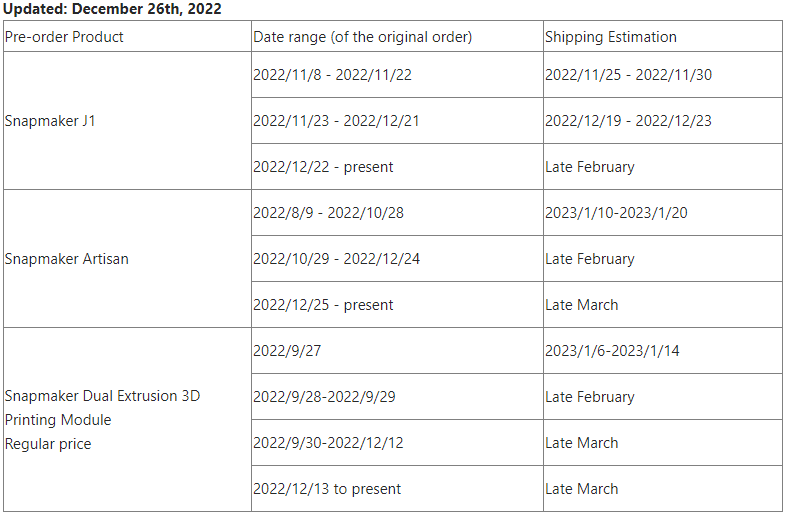Click the '2022/12/13 to present' cell
789x516 pixels.
coord(327,489)
